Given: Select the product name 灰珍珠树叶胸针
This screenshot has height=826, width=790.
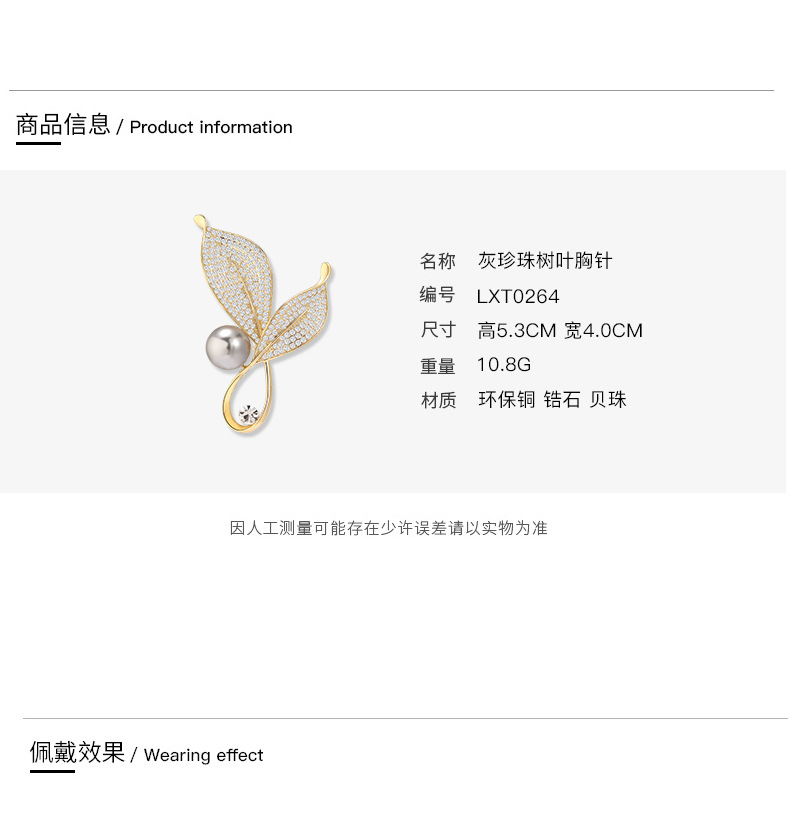Looking at the screenshot, I should tap(545, 261).
